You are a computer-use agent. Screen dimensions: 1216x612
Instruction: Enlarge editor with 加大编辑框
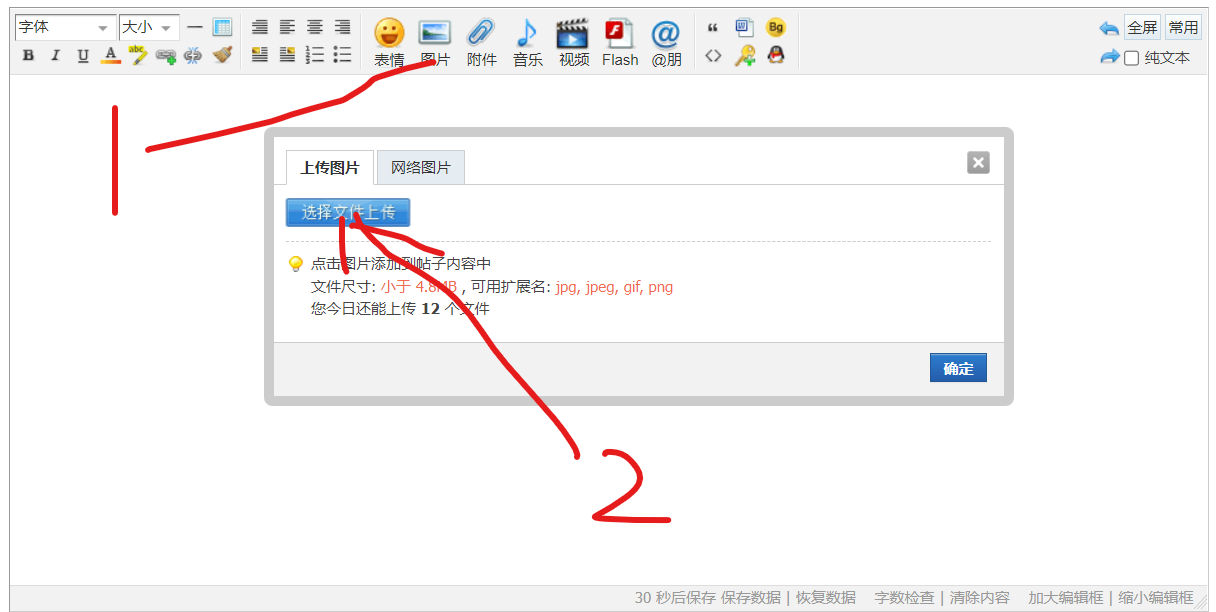point(1066,597)
